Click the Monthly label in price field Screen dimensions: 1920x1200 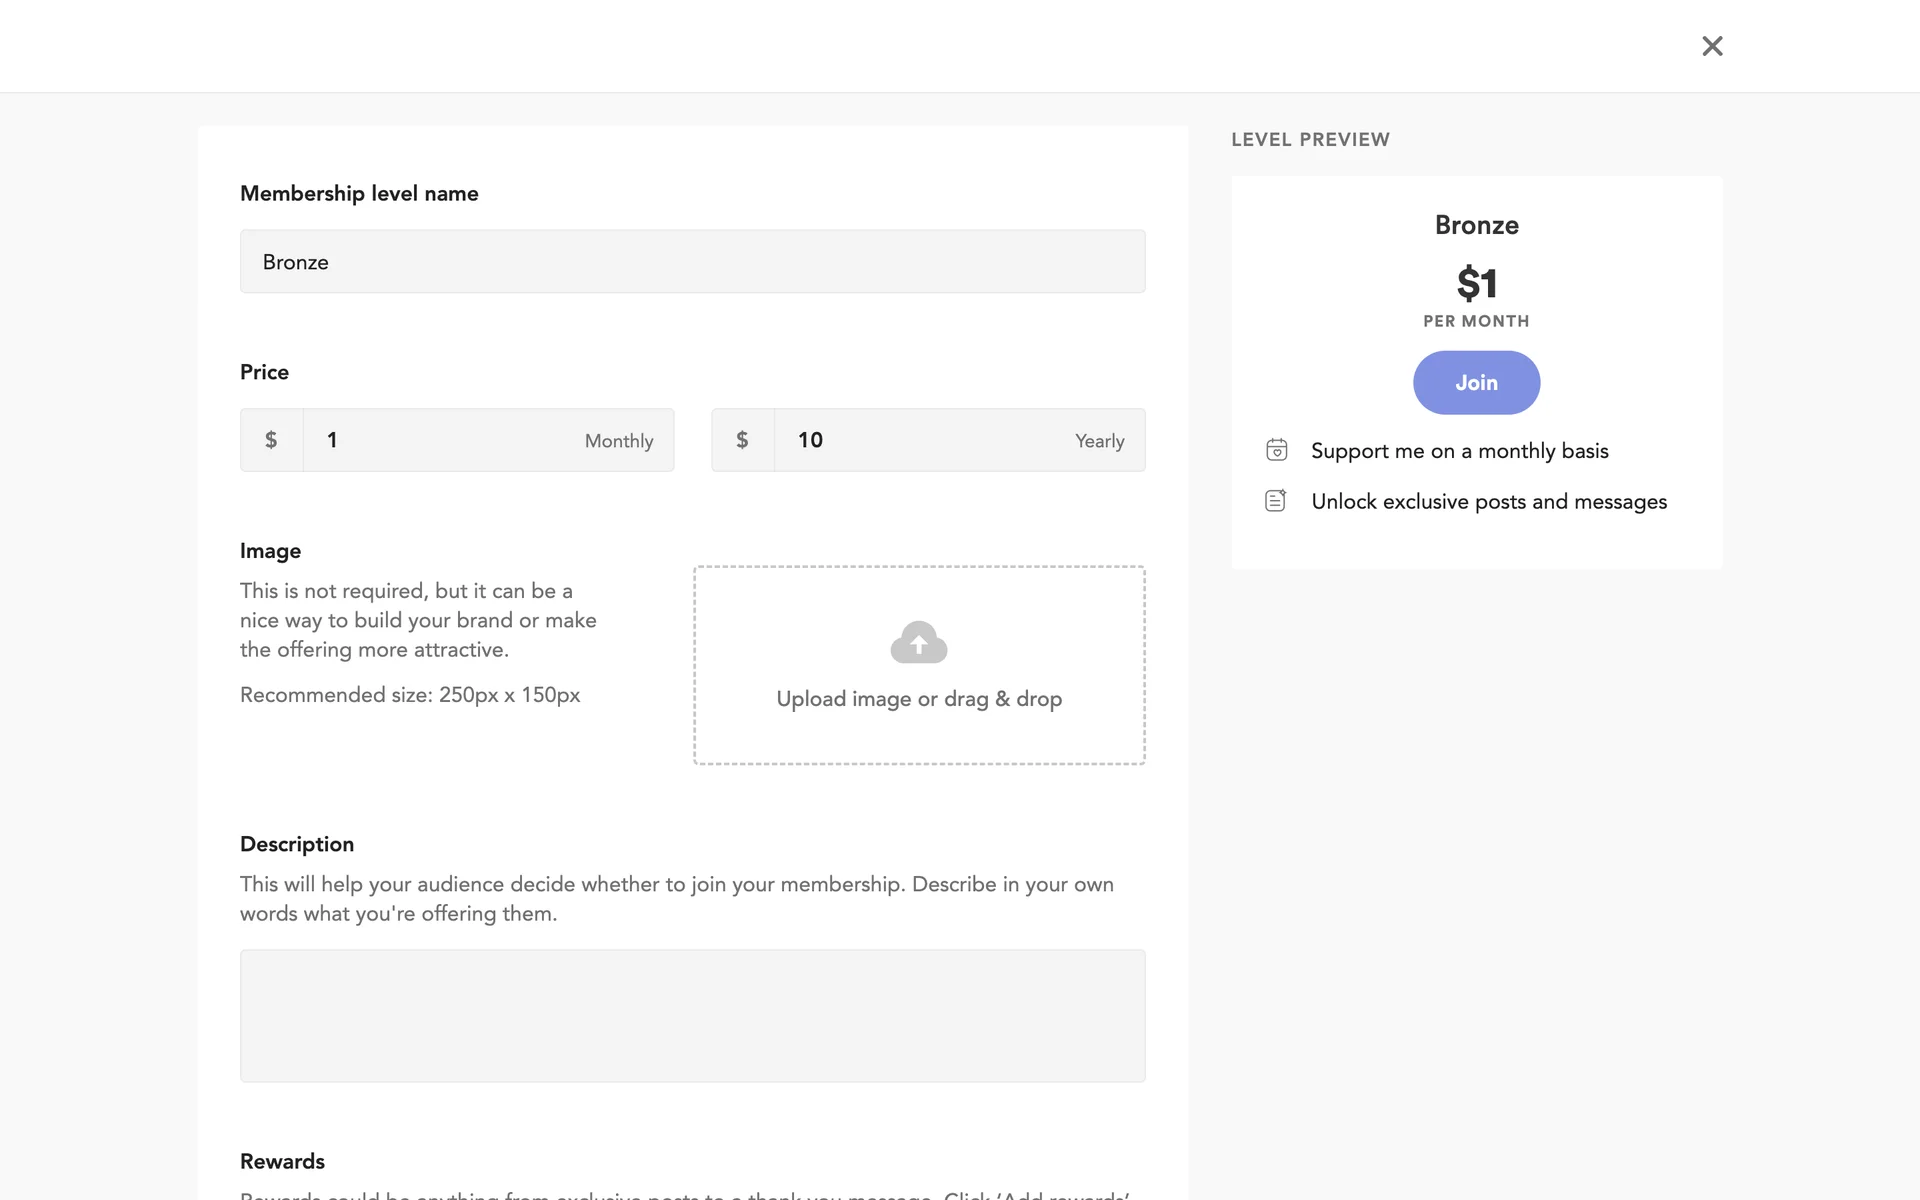[x=618, y=441]
